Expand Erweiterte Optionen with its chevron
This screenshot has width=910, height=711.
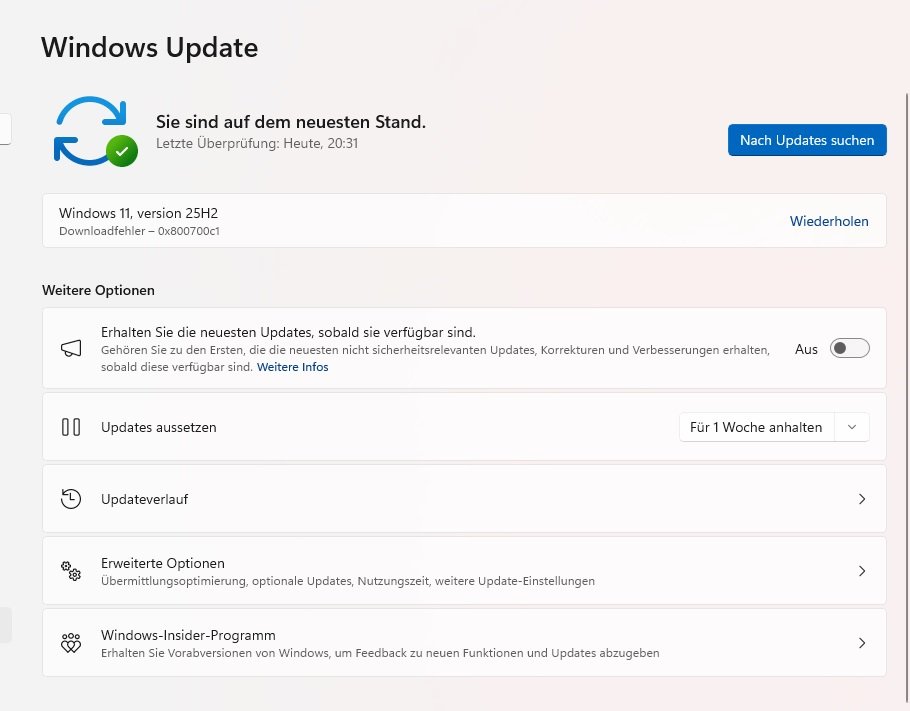(x=862, y=571)
